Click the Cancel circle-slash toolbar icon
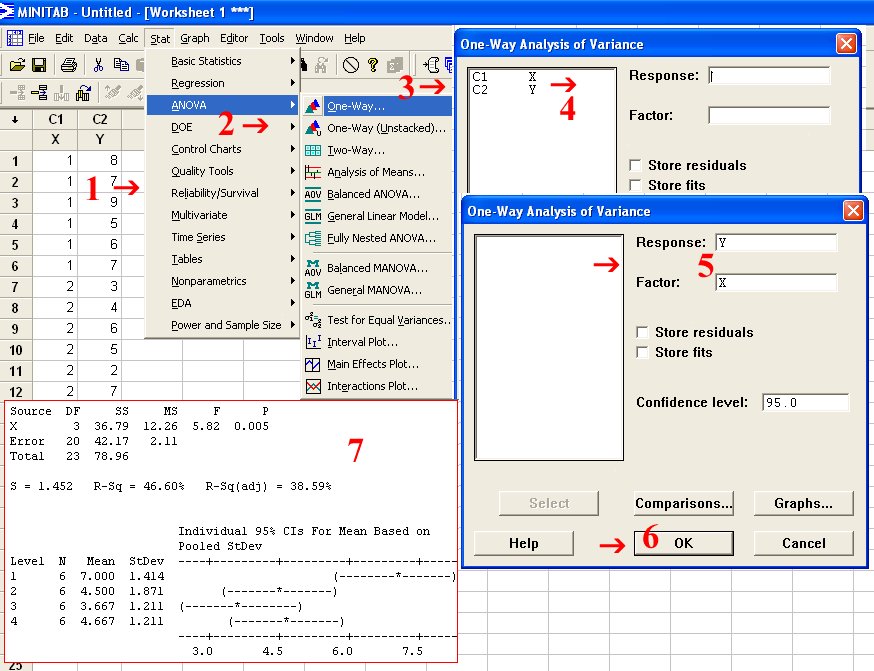The width and height of the screenshot is (874, 671). point(351,65)
